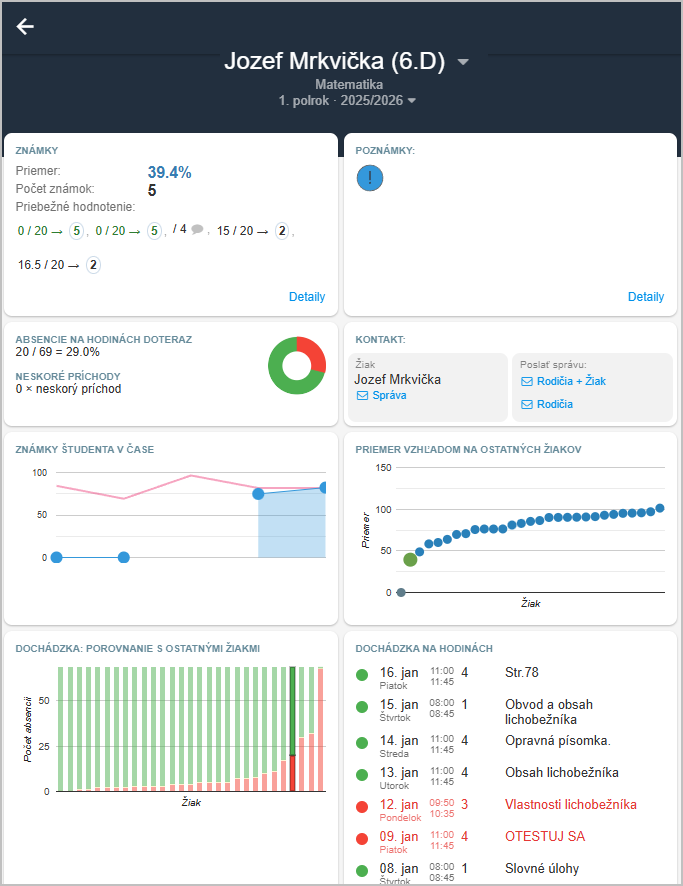Open Detaily link in Poznámky card
This screenshot has width=683, height=886.
[x=645, y=297]
